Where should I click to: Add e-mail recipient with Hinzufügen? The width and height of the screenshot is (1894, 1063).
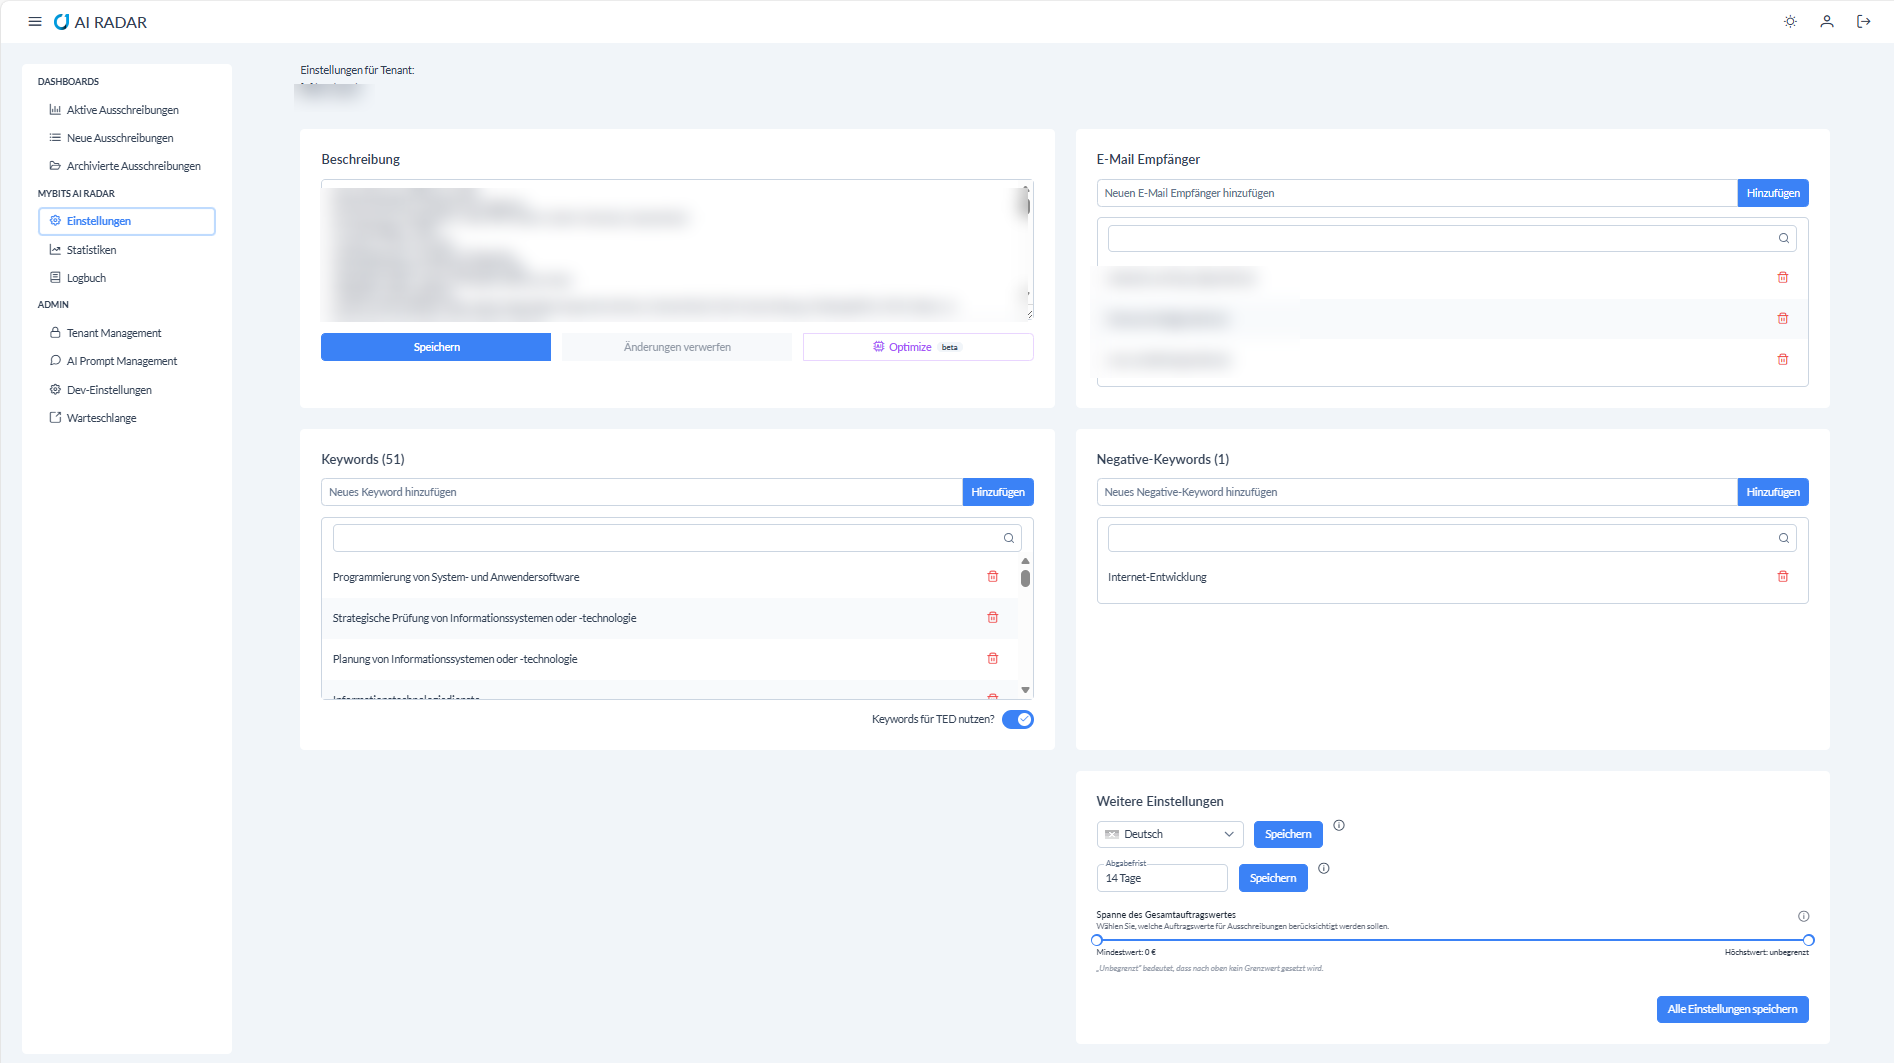[x=1773, y=193]
